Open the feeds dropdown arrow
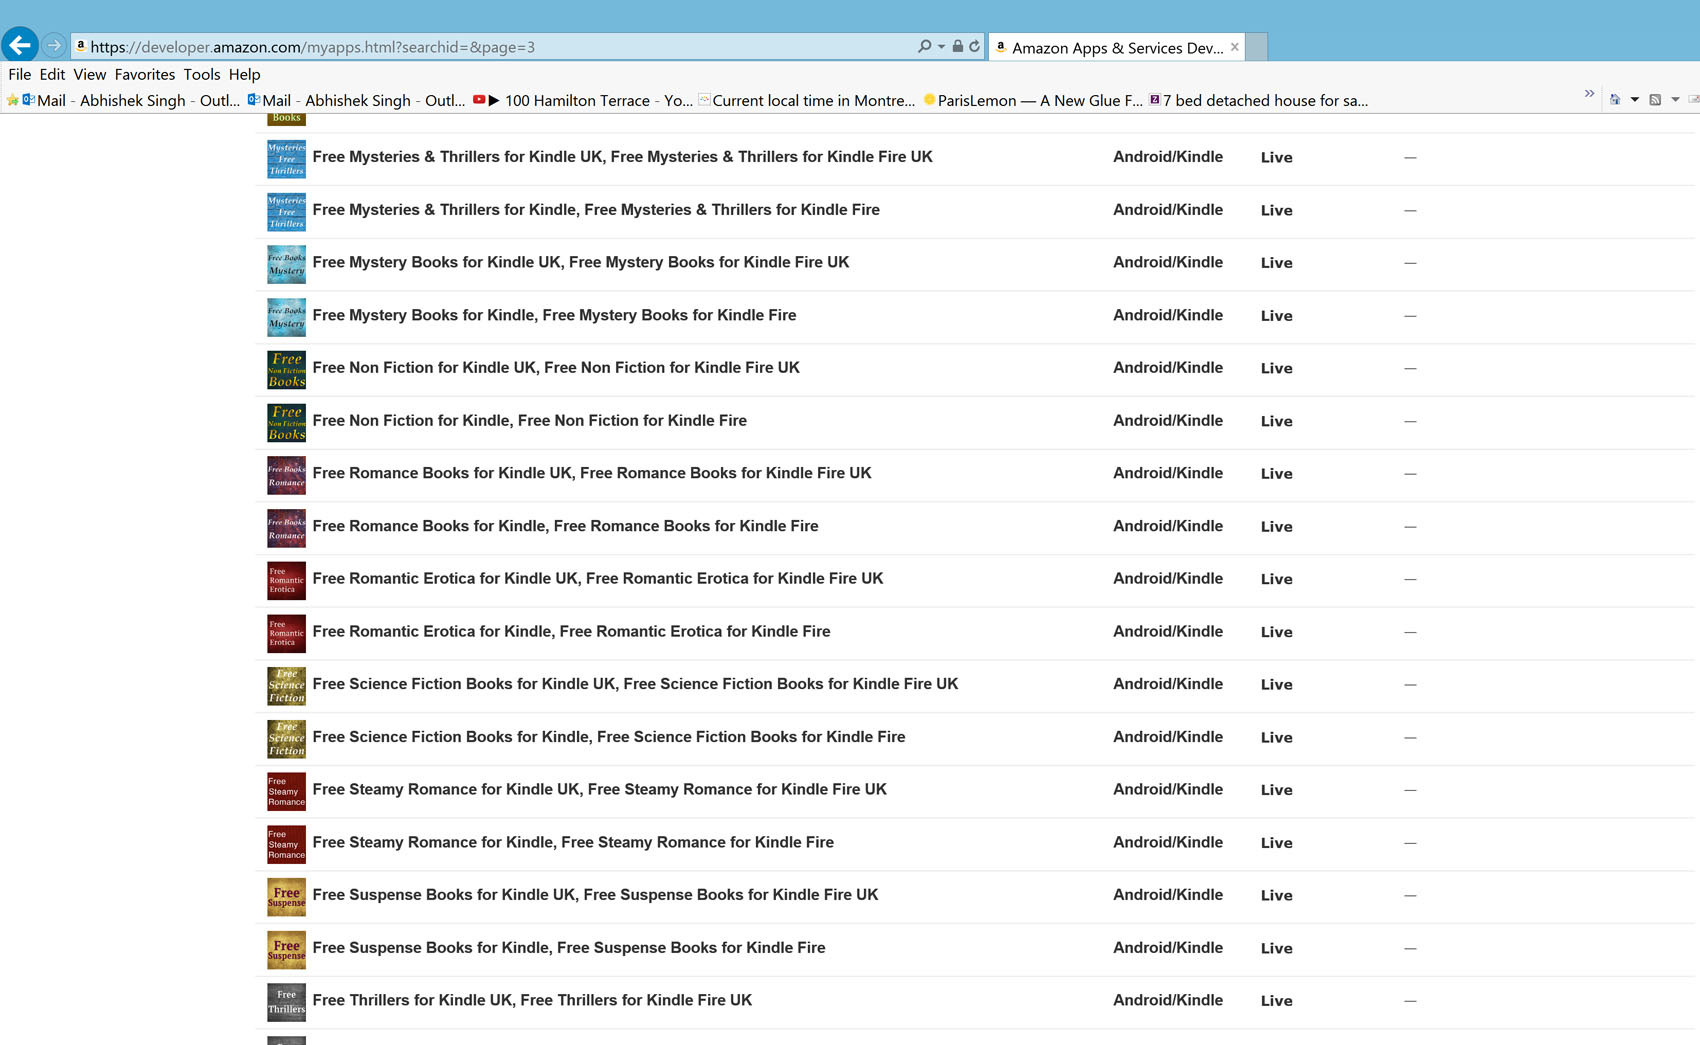 pos(1675,99)
